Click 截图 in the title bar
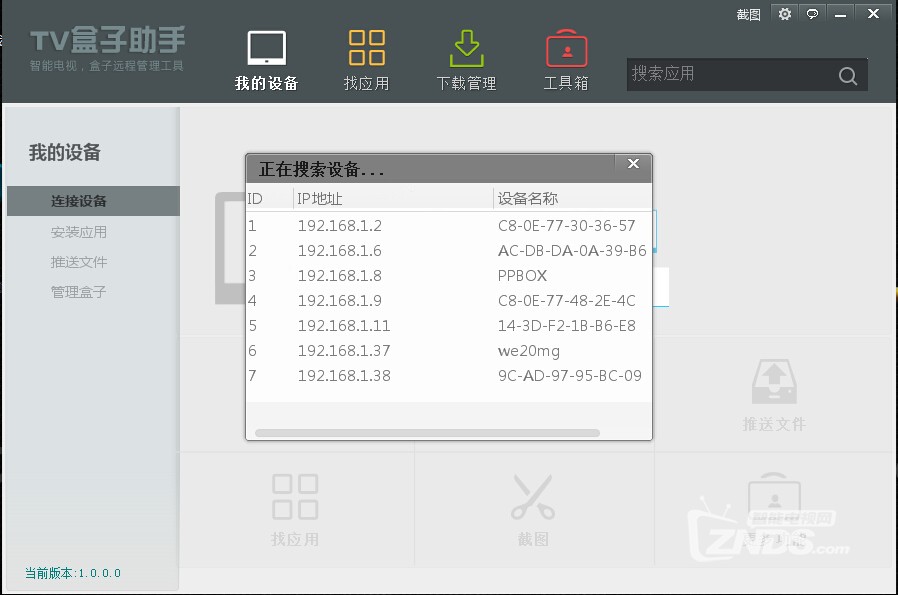This screenshot has width=898, height=595. pyautogui.click(x=749, y=14)
